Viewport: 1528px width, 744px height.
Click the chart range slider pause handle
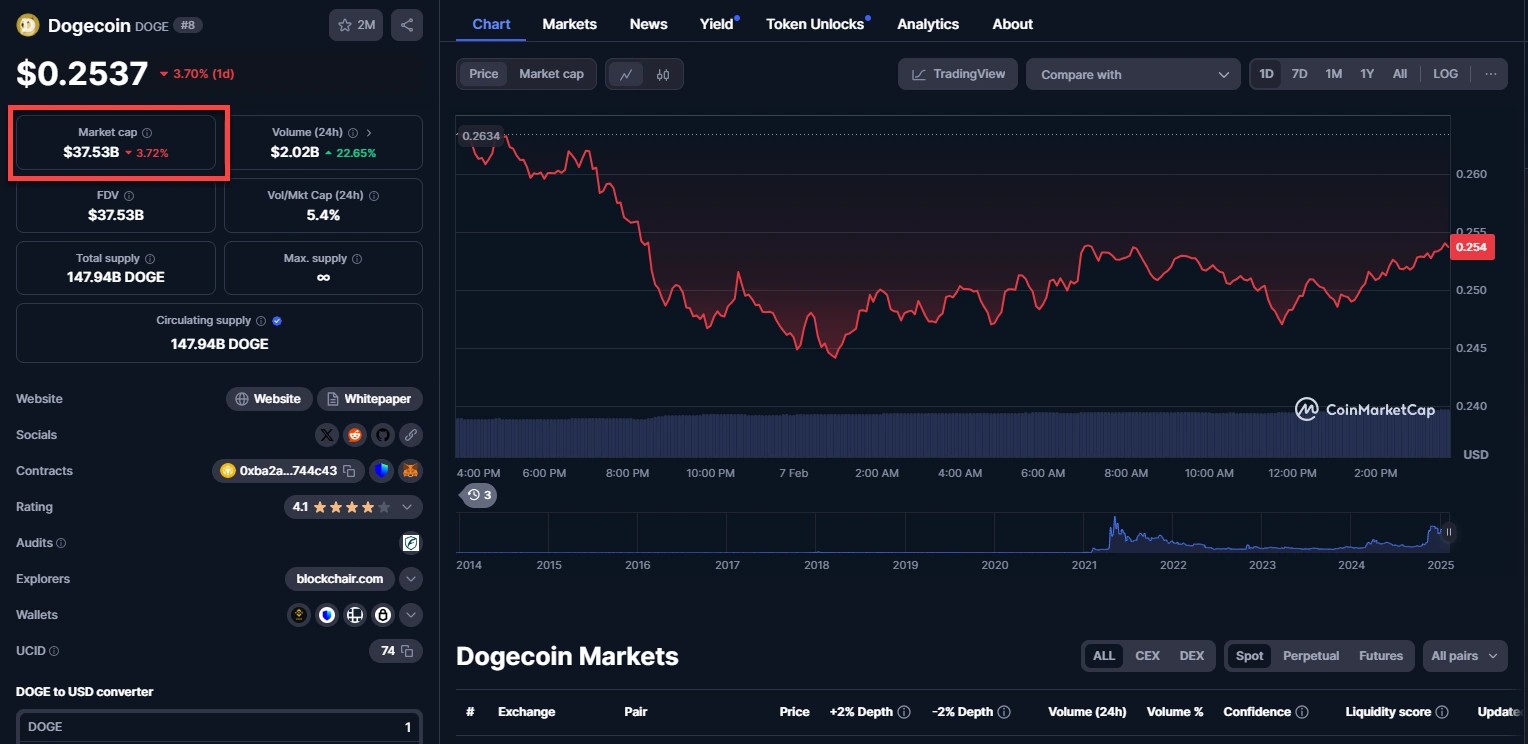click(1448, 532)
